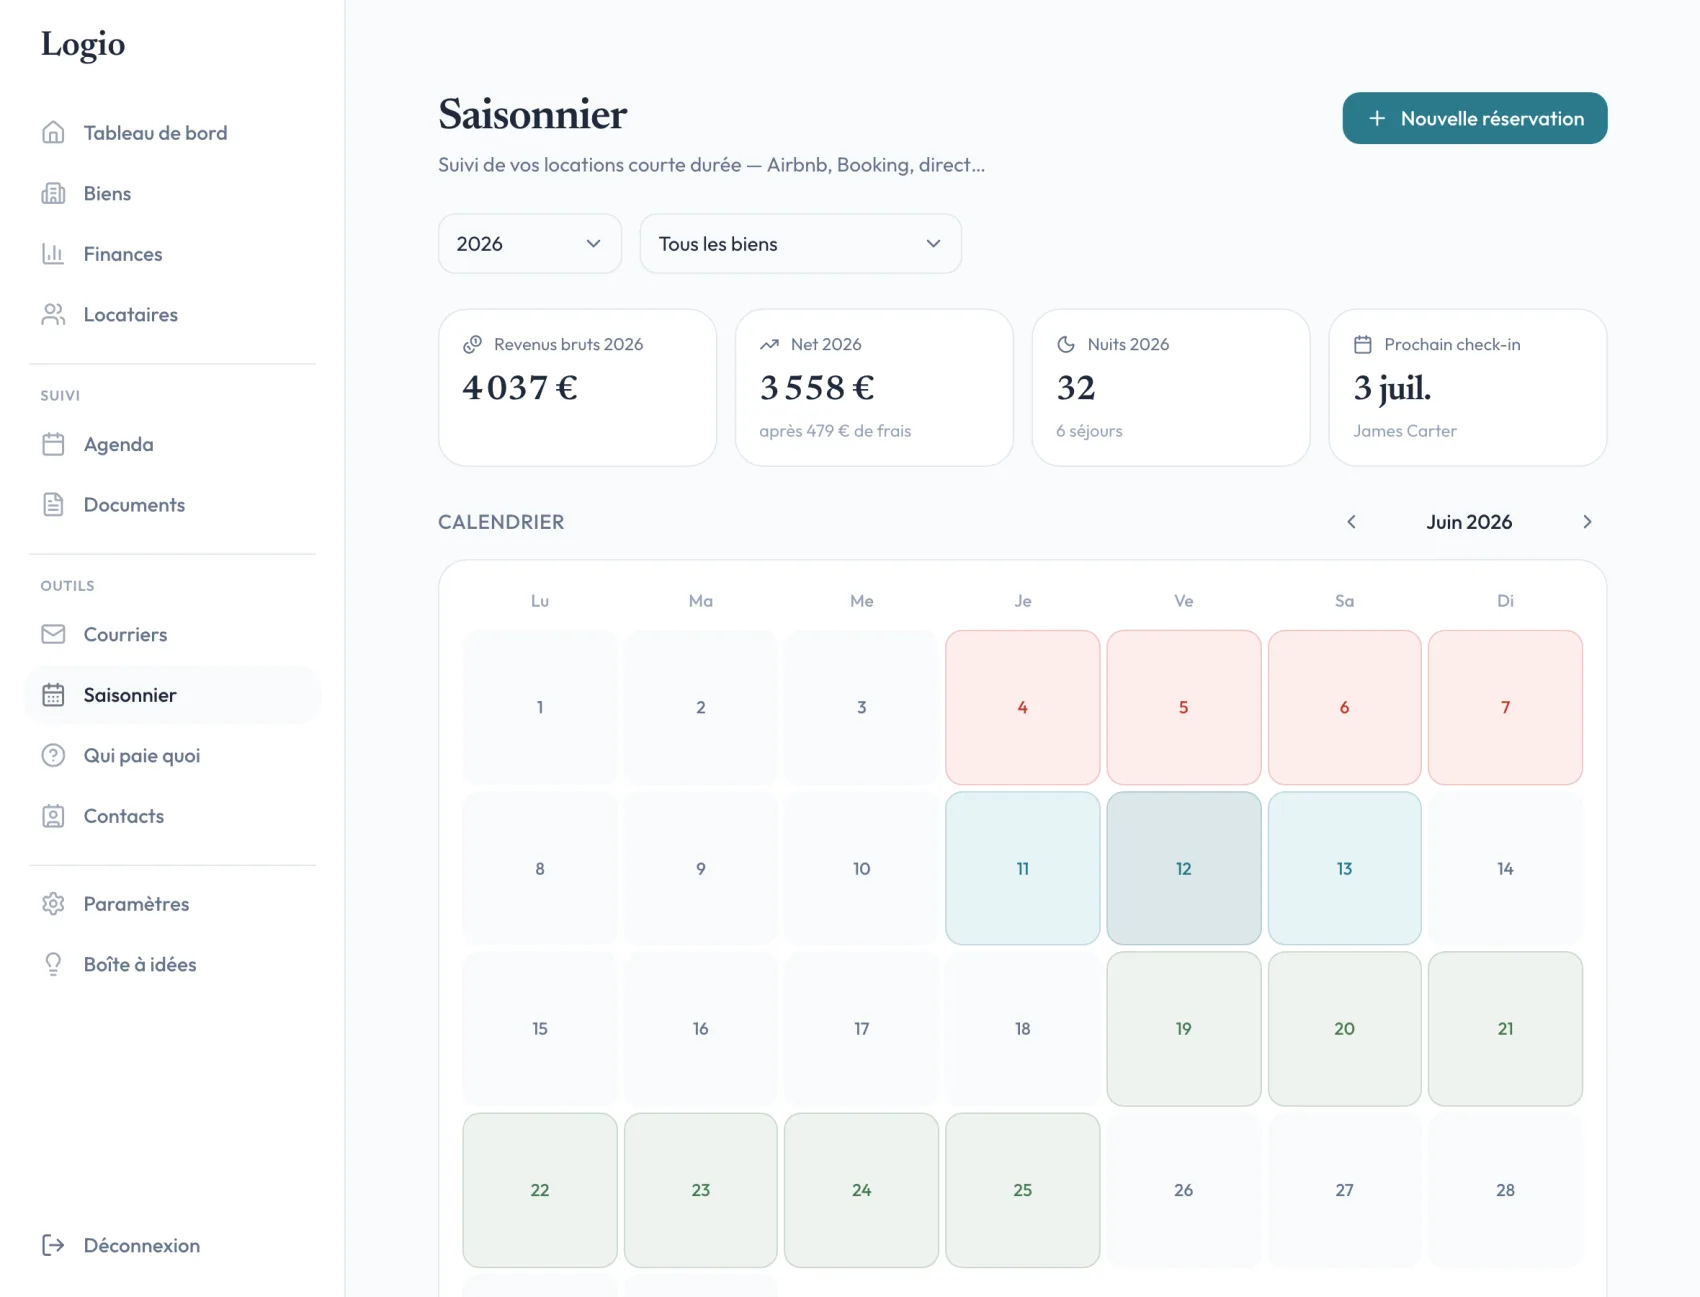Select June 5 in calendar
Viewport: 1700px width, 1297px height.
coord(1184,707)
